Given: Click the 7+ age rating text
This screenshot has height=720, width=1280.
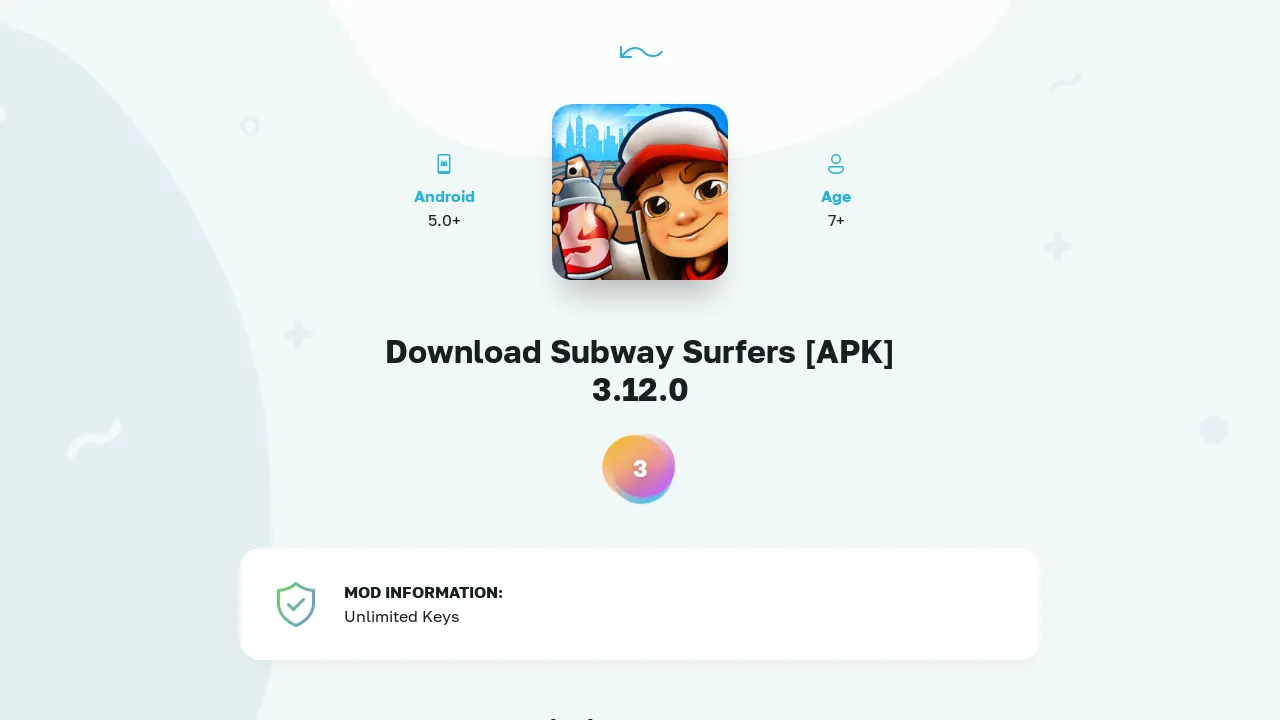Looking at the screenshot, I should point(836,221).
